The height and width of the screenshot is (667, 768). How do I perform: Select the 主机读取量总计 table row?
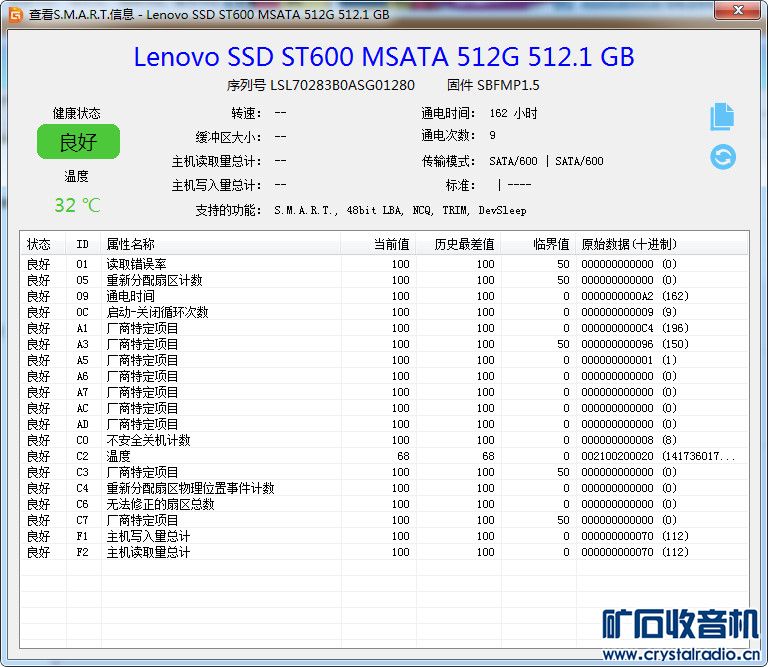click(x=384, y=552)
